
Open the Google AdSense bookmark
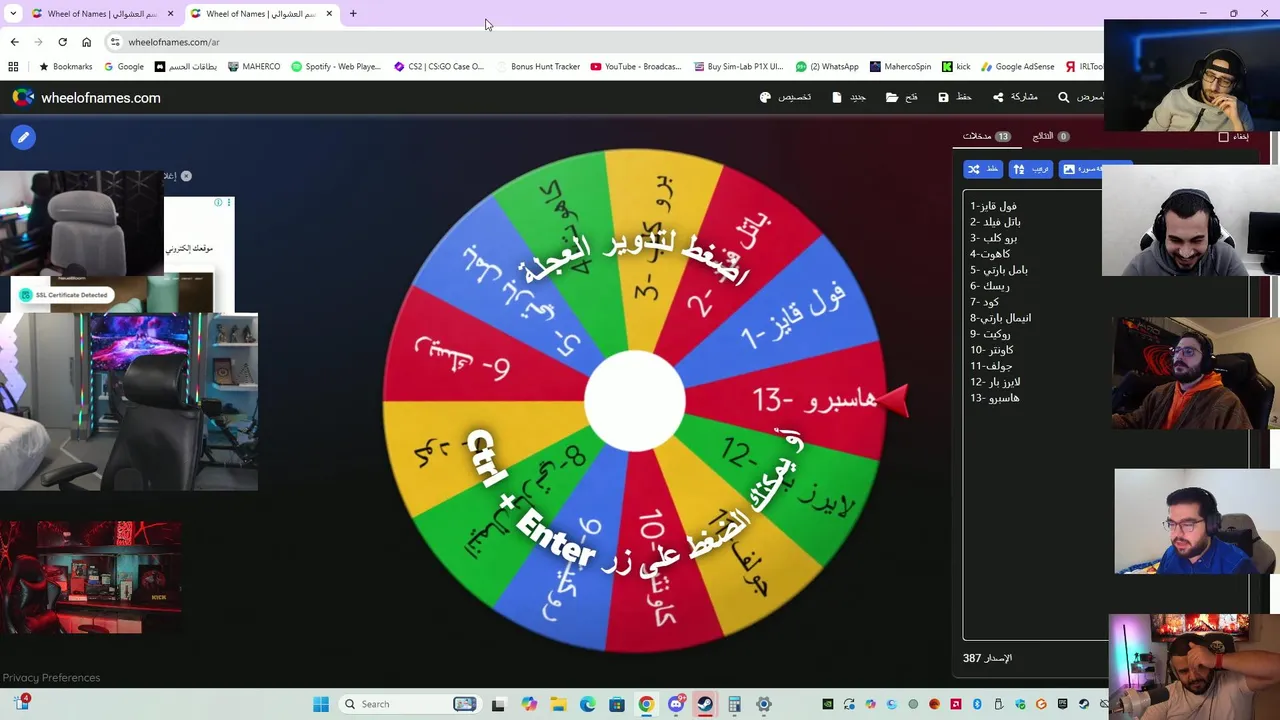click(x=1017, y=67)
